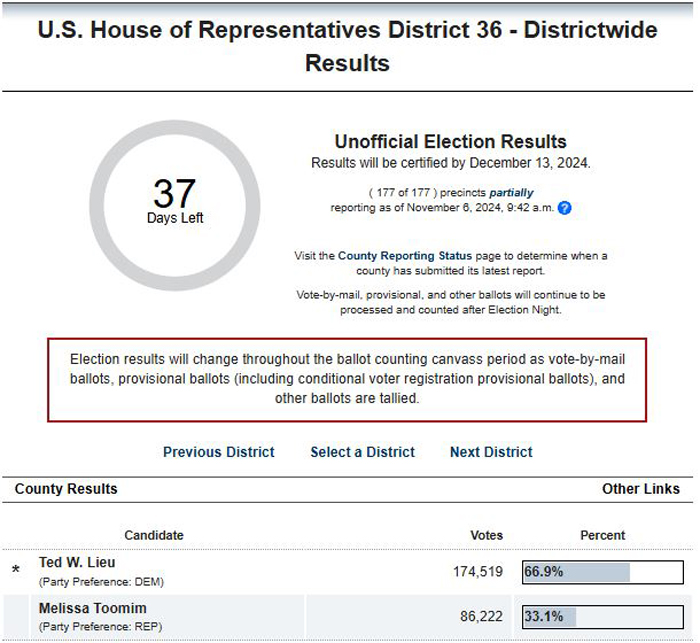Image resolution: width=700 pixels, height=643 pixels.
Task: Click the Candidate column header
Action: point(154,535)
